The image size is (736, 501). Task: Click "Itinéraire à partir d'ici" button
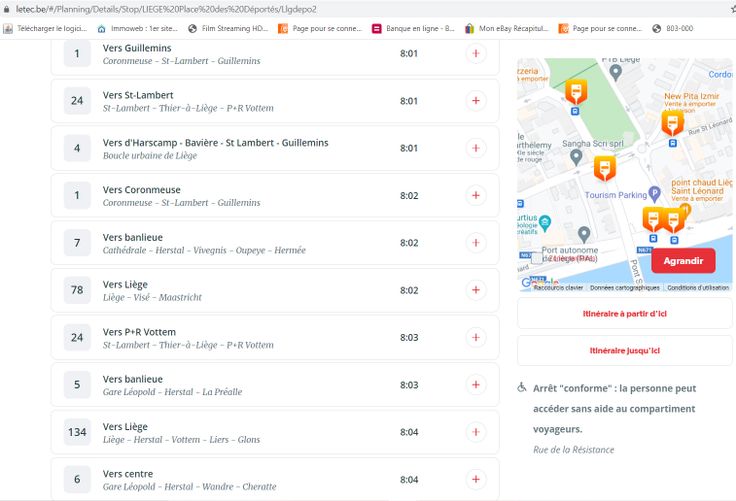pyautogui.click(x=624, y=313)
